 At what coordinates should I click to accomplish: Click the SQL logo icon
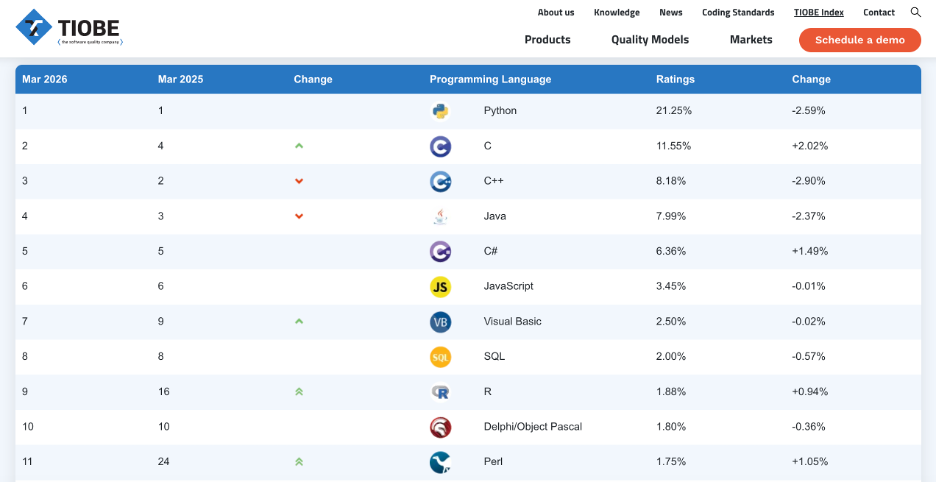point(441,357)
